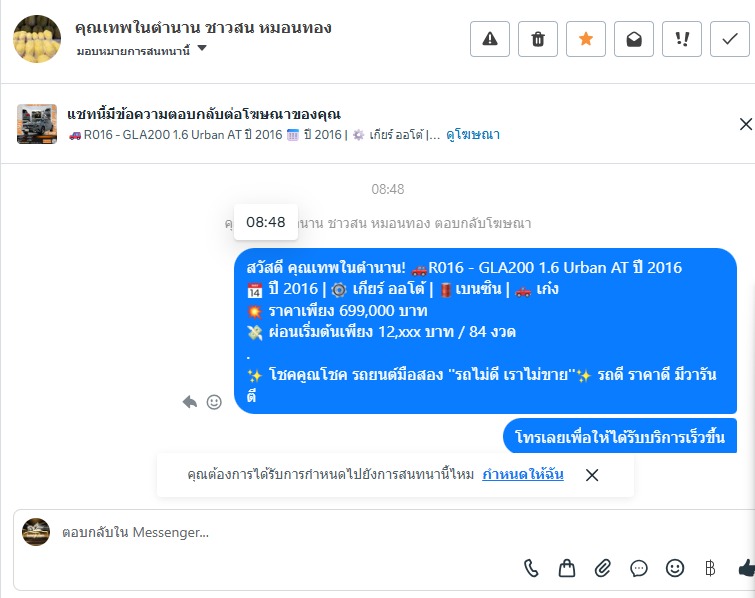Toggle the orange star follow-up marker
Screen dimensions: 755x598
tap(586, 39)
